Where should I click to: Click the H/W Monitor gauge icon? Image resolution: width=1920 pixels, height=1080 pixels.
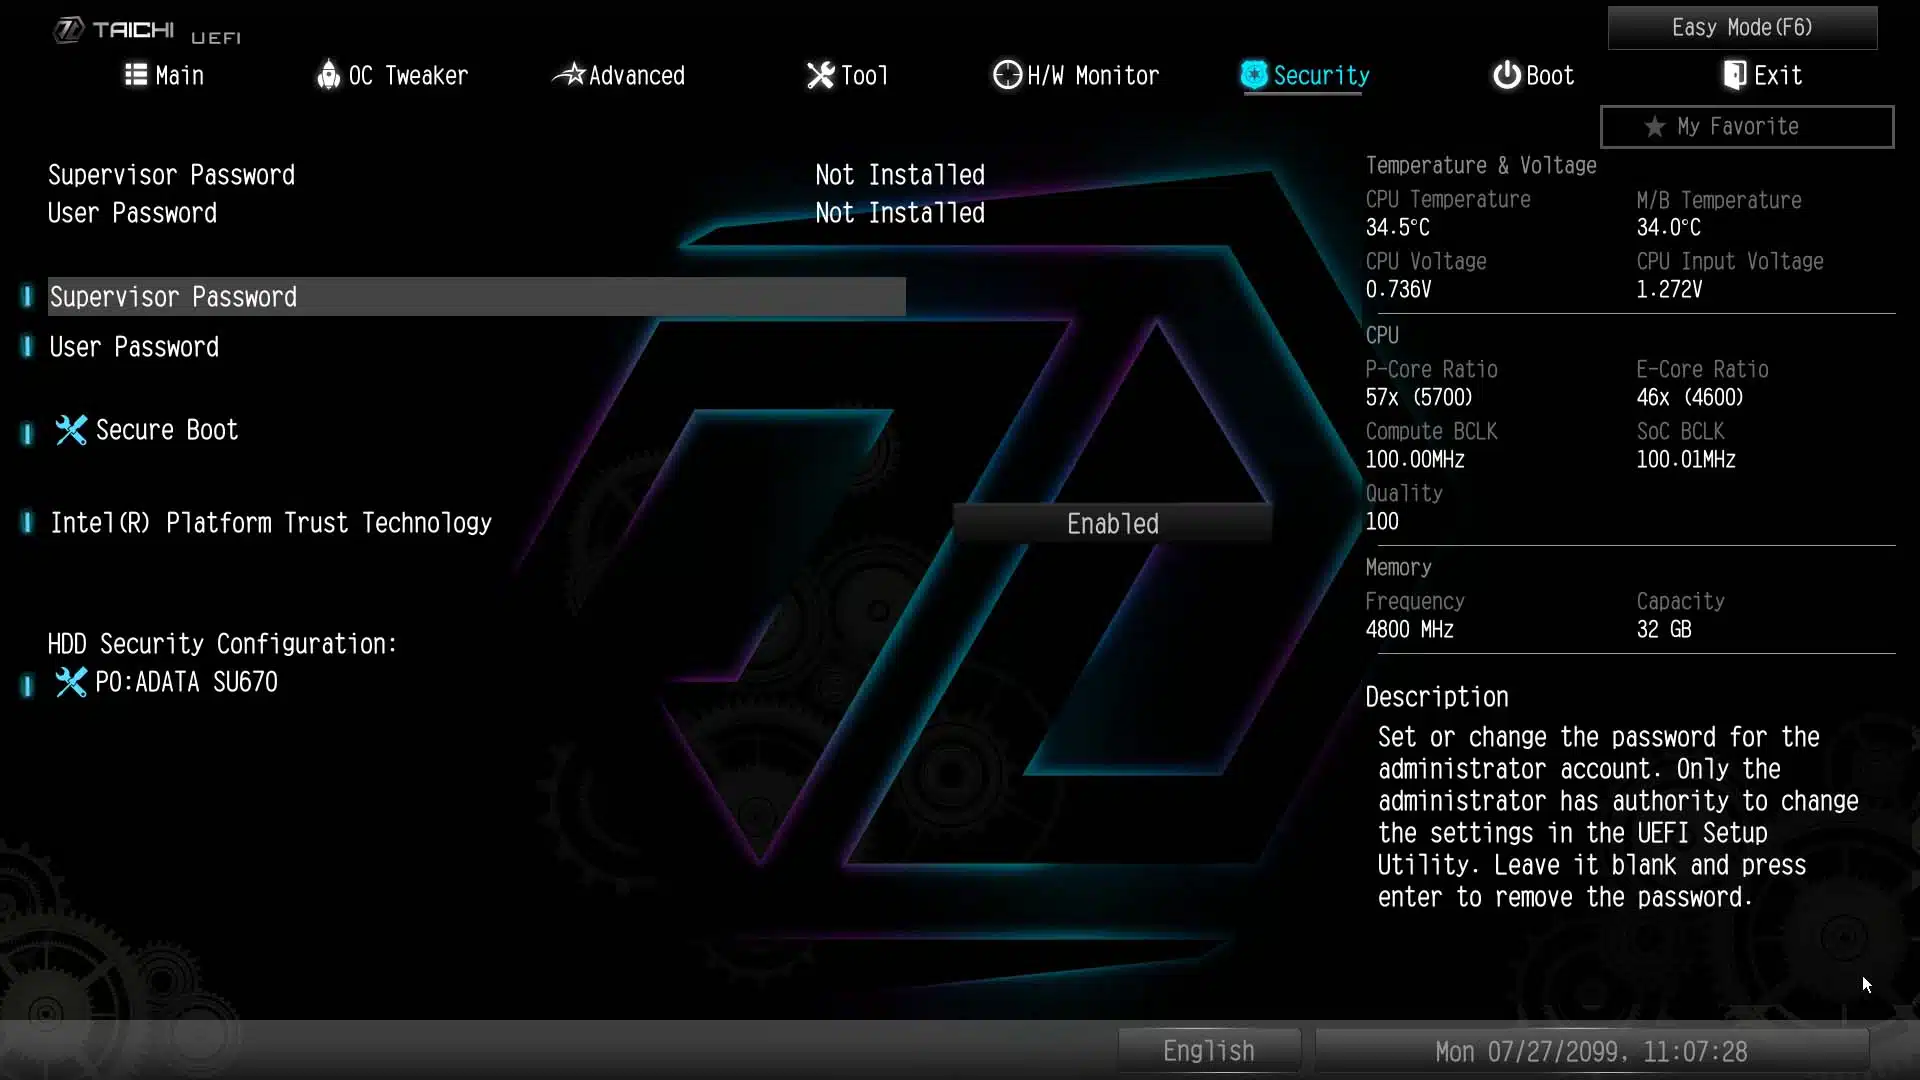[x=1007, y=75]
